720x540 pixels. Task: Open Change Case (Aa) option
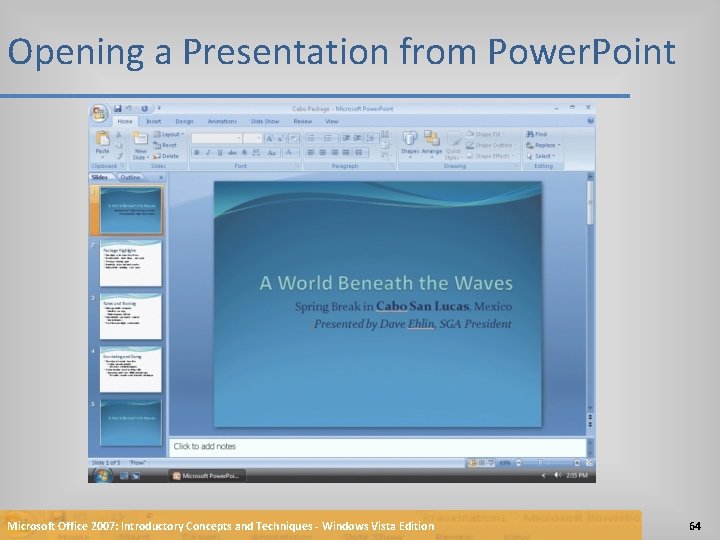271,152
